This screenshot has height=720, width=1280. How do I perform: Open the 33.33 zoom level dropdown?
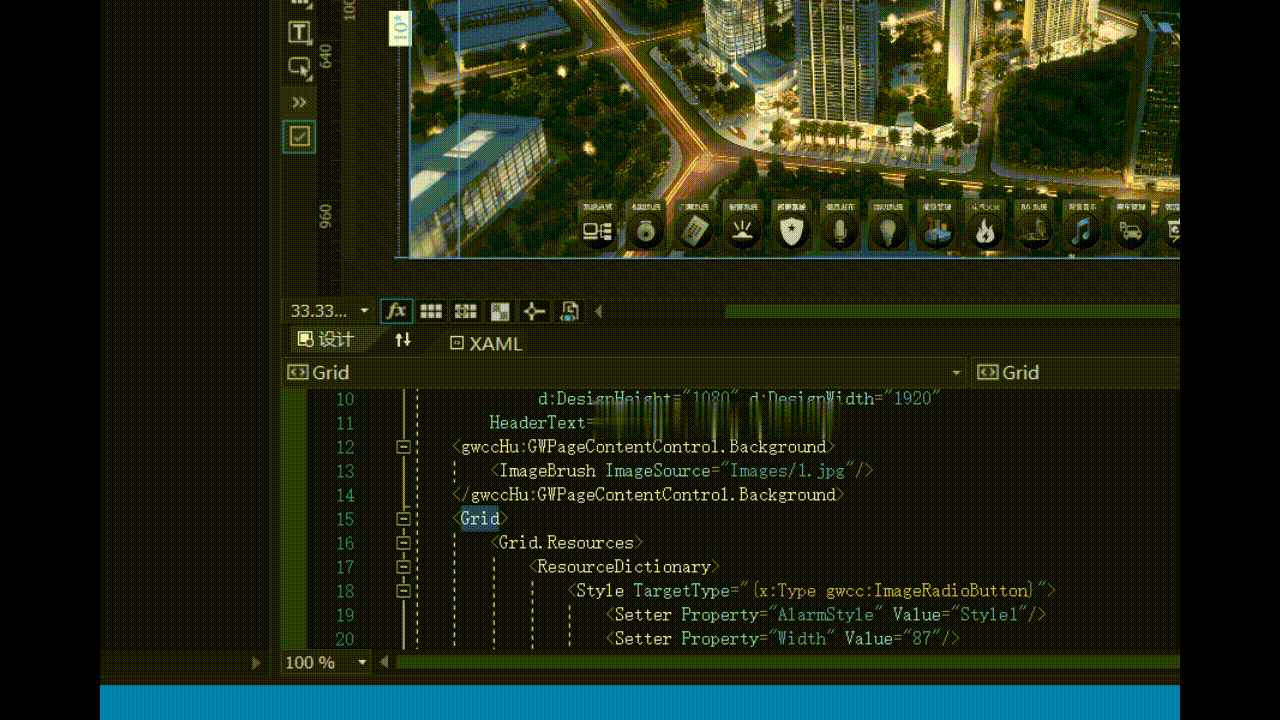coord(364,311)
